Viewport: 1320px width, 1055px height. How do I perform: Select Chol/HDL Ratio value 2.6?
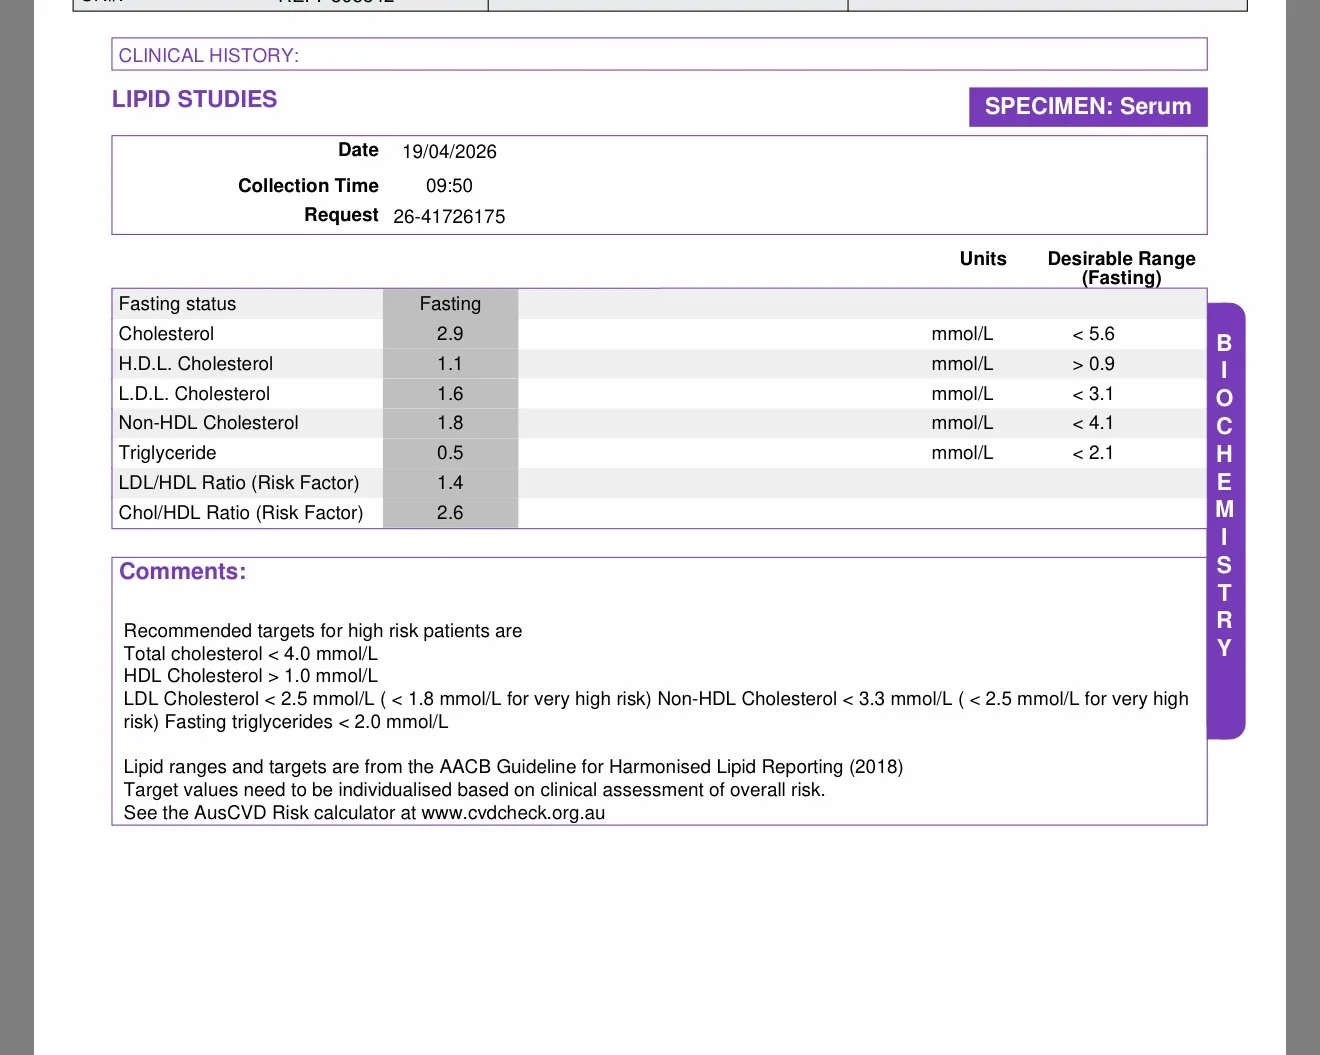450,513
